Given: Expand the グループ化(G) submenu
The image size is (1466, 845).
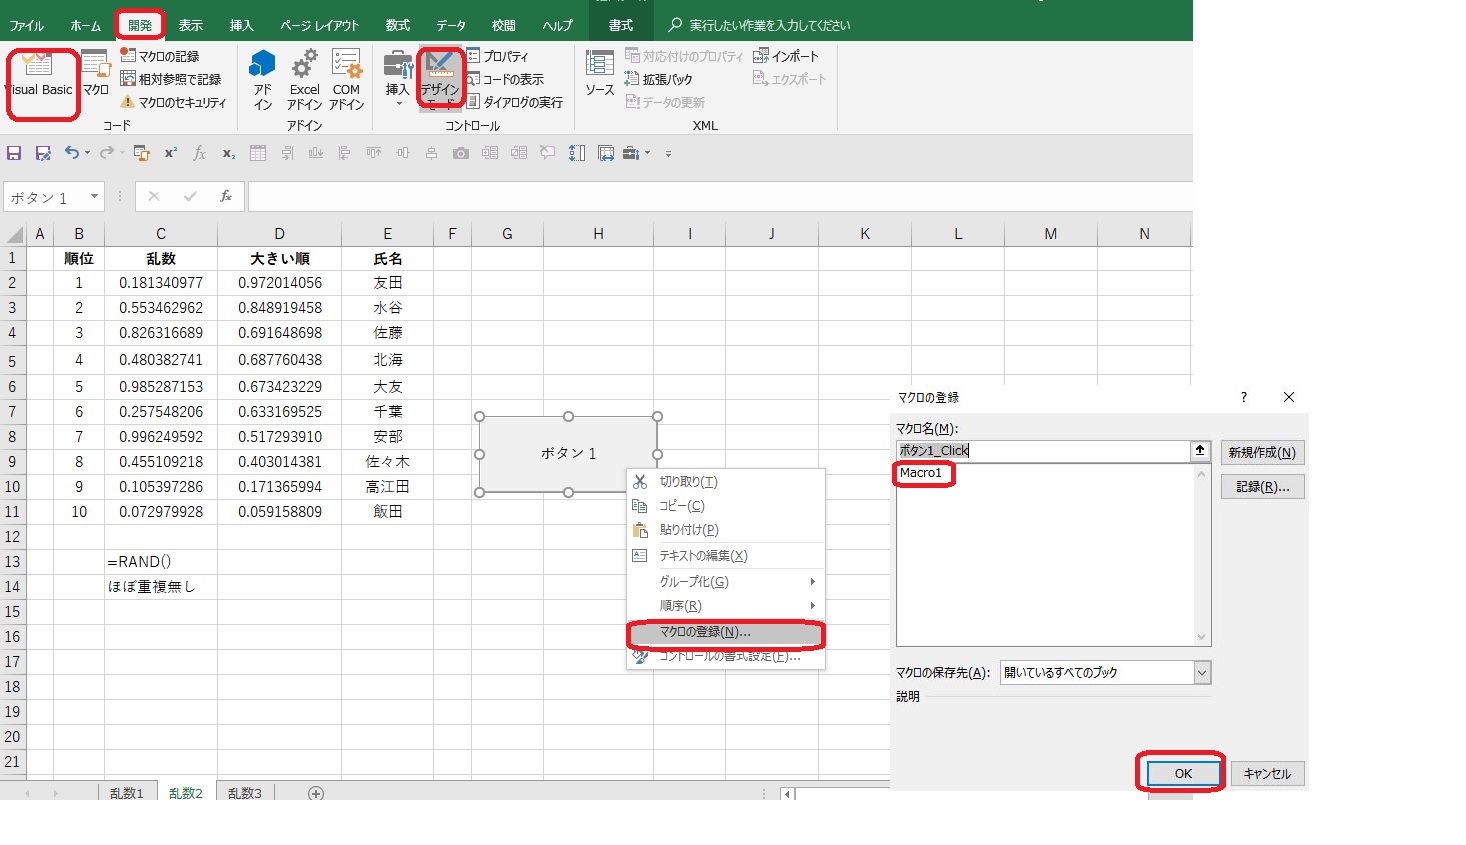Looking at the screenshot, I should 726,581.
